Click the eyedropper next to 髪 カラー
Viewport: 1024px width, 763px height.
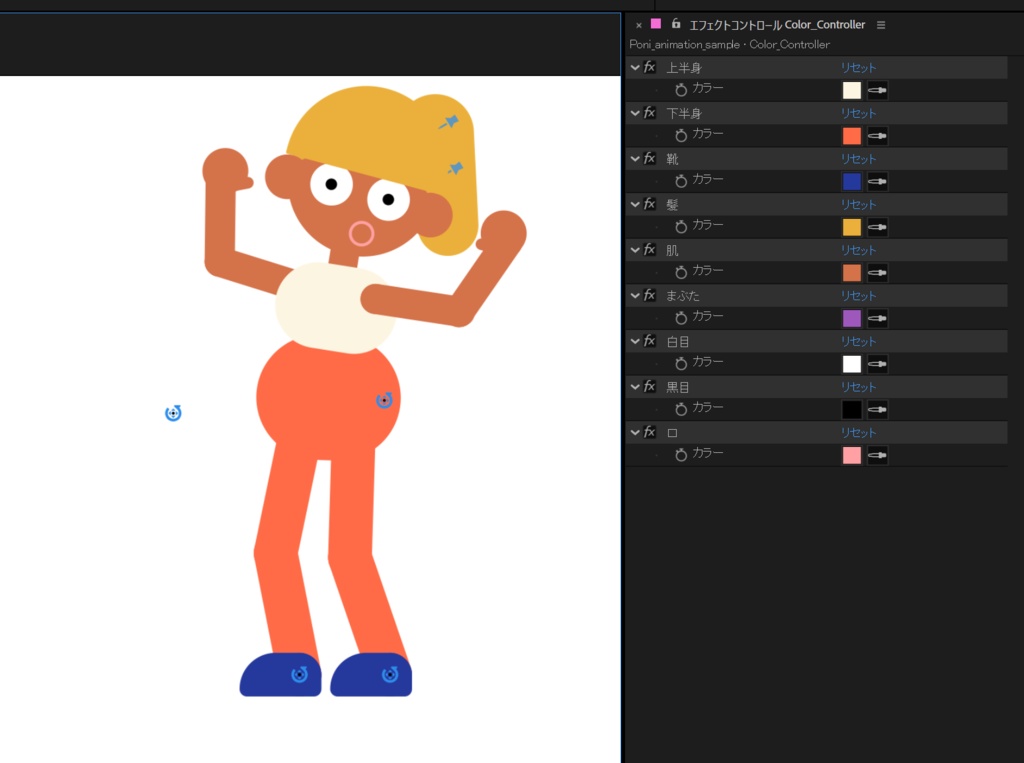(877, 226)
